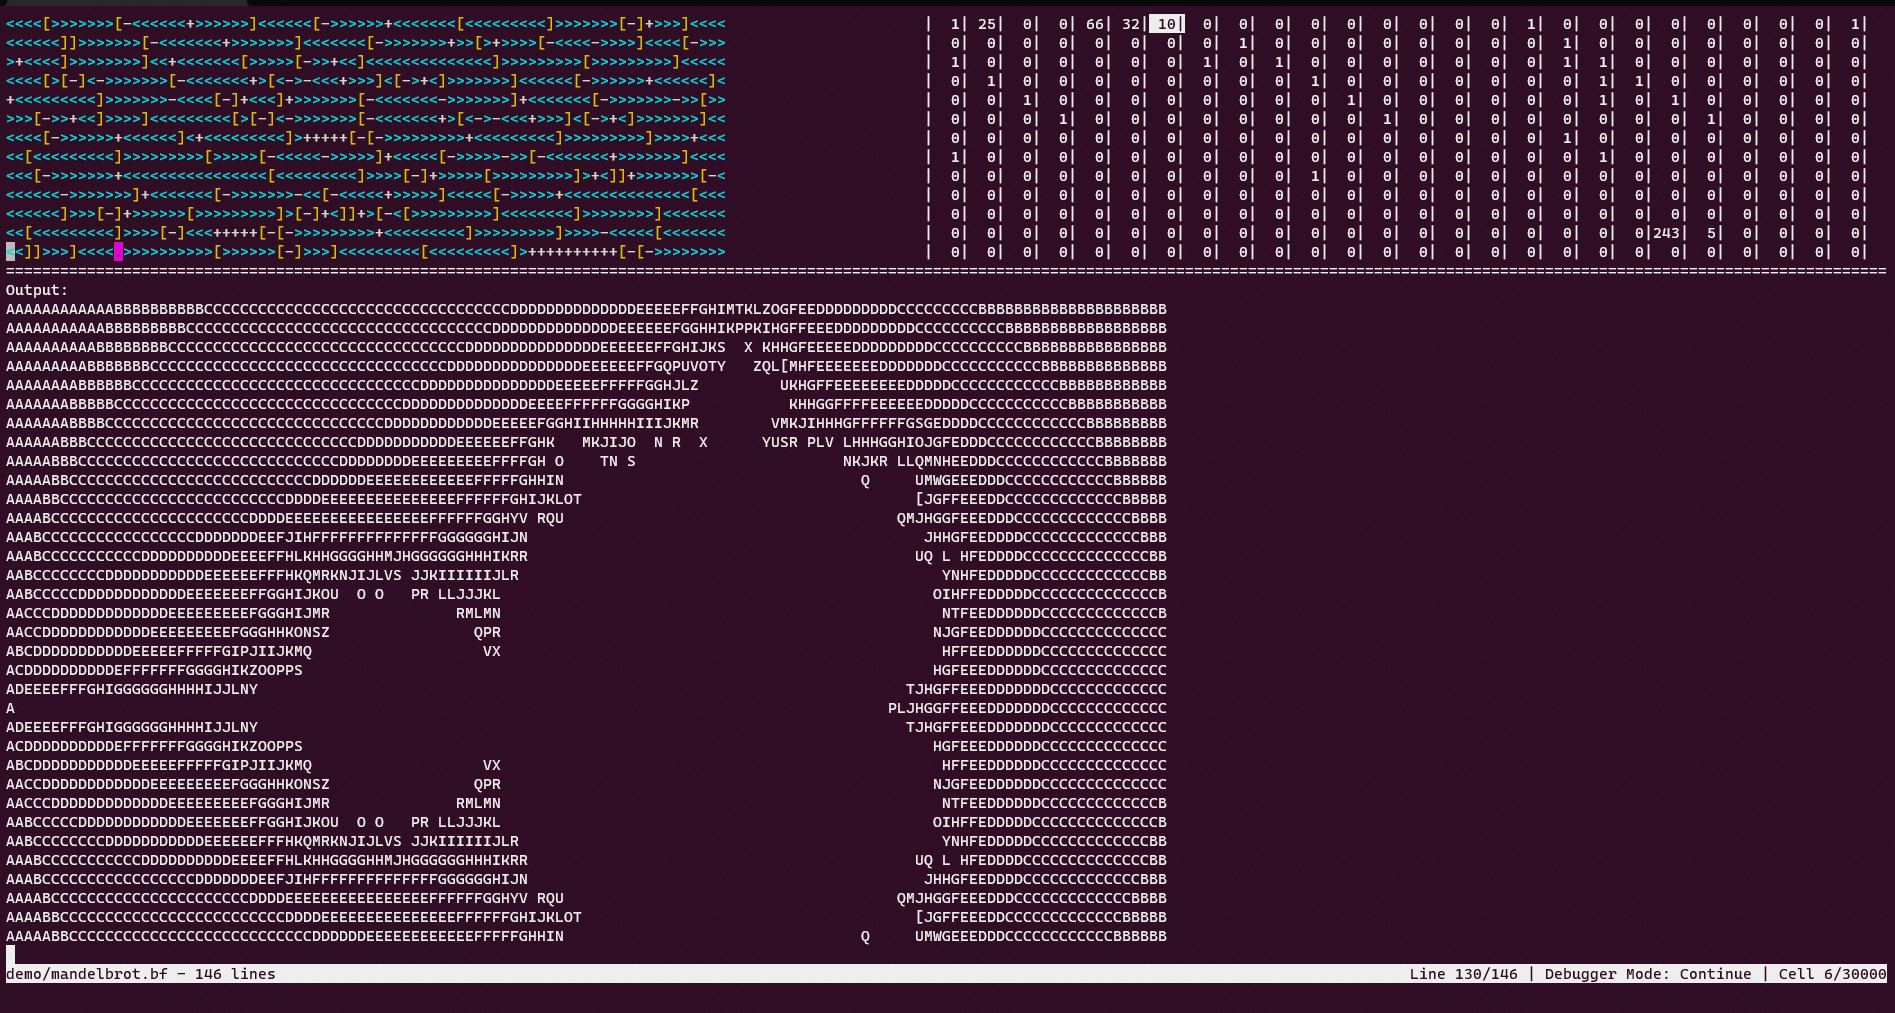Click the gray cursor block at code line start
The image size is (1895, 1013).
coord(8,252)
